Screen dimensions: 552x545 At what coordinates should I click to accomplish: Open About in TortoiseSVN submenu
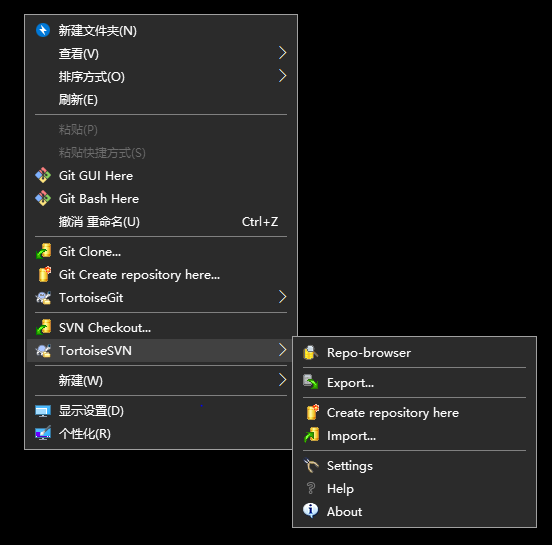coord(414,511)
